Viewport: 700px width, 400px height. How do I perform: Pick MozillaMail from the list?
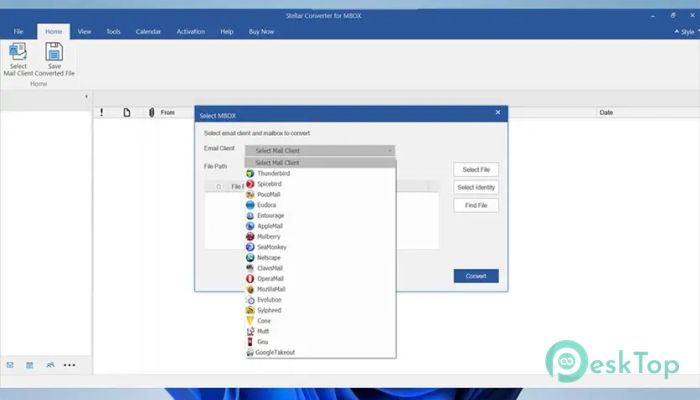[x=320, y=289]
